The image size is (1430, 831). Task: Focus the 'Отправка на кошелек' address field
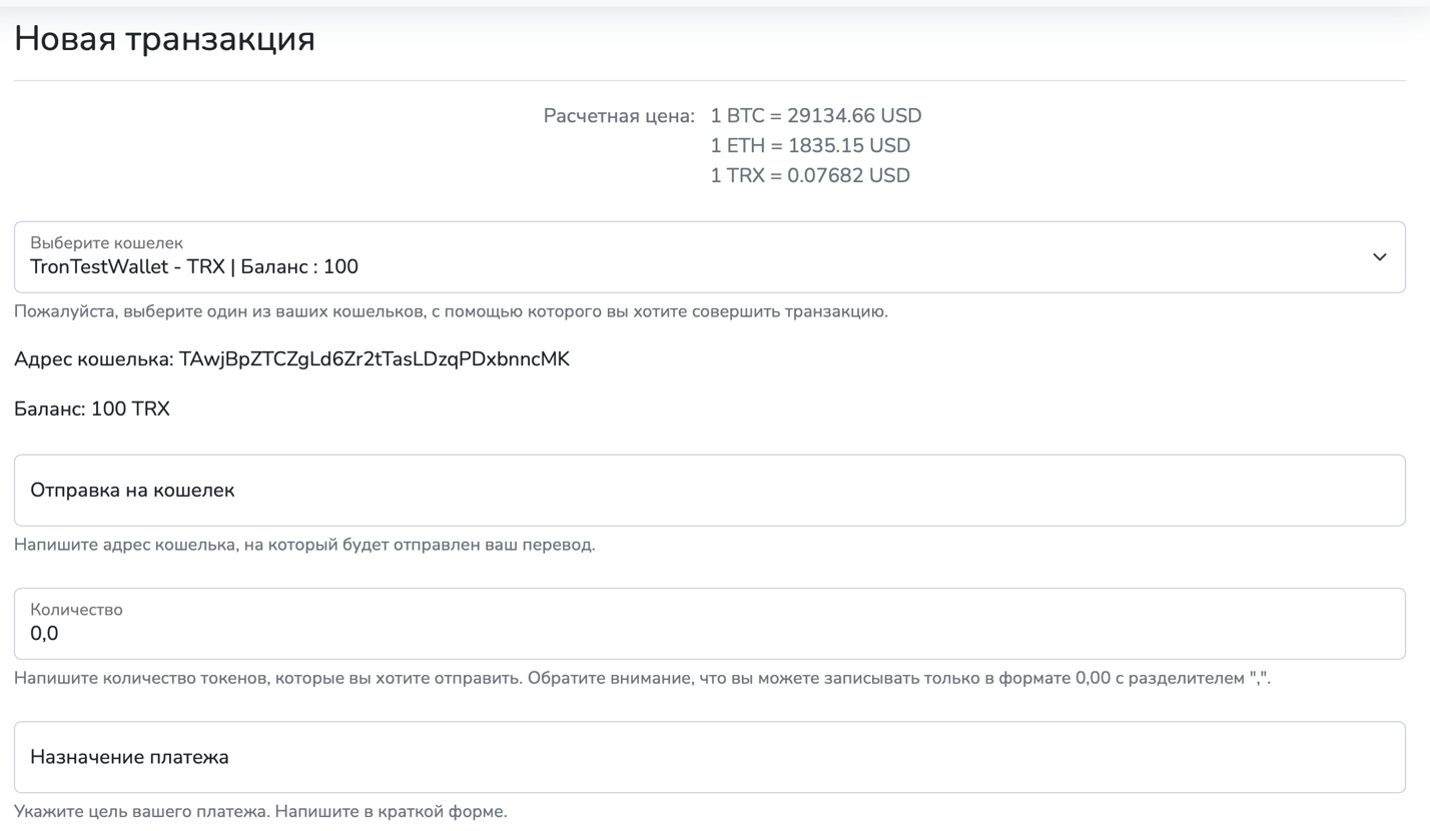709,491
